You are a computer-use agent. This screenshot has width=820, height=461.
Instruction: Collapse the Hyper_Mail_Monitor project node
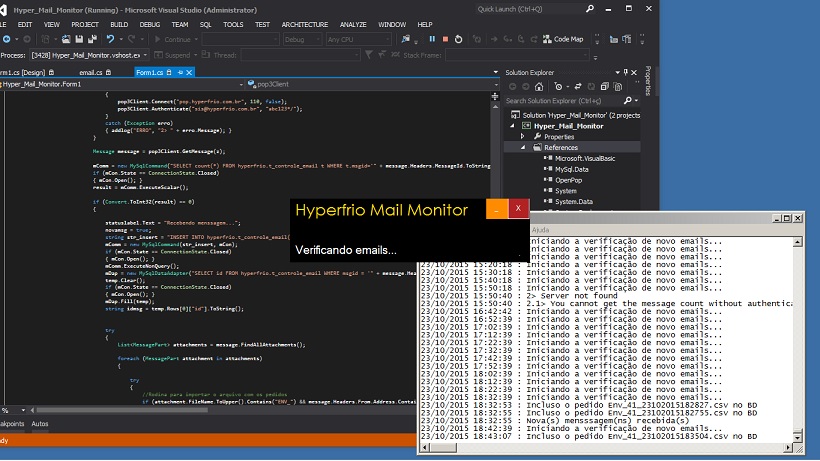(x=512, y=126)
